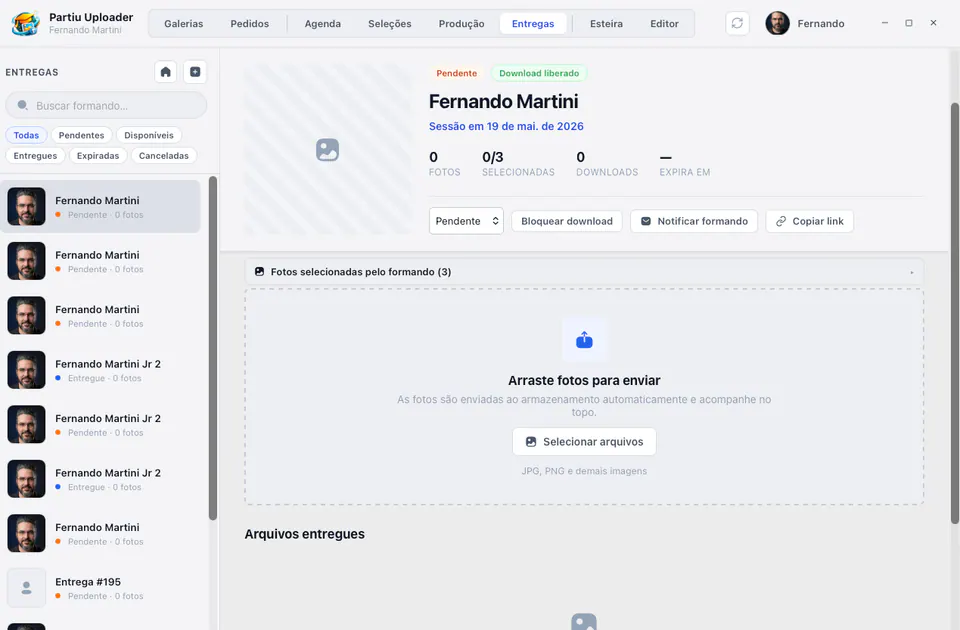Click the deliveries list scrollbar

pyautogui.click(x=212, y=348)
